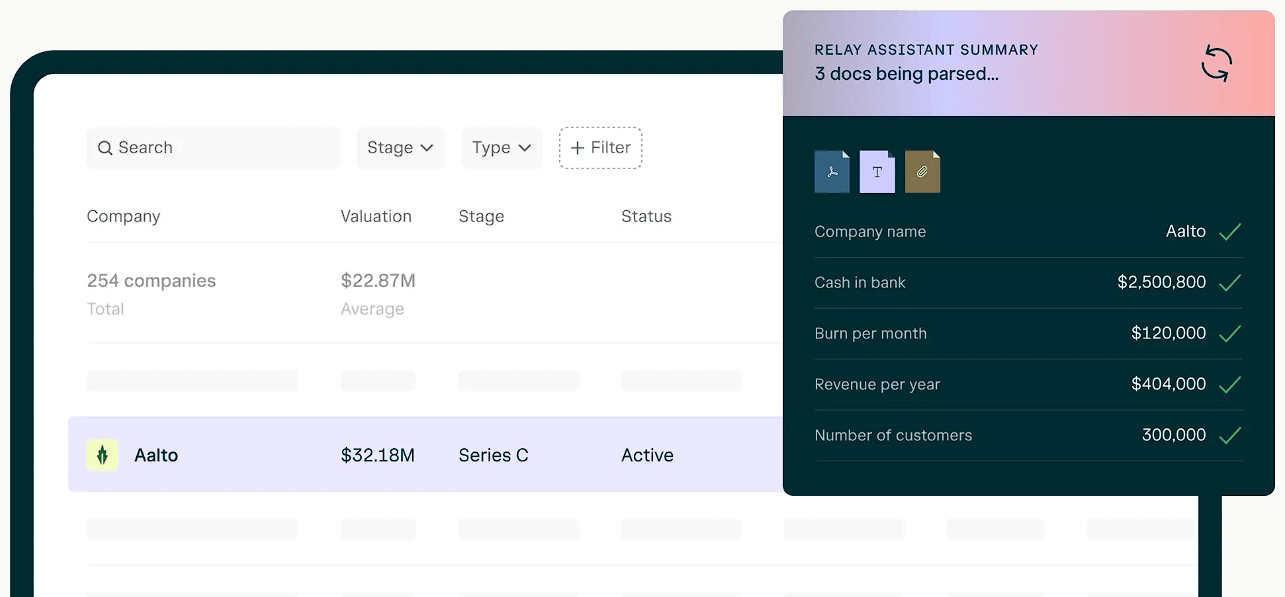Sort by the Status column header
Screen dimensions: 1285x597
pos(646,216)
